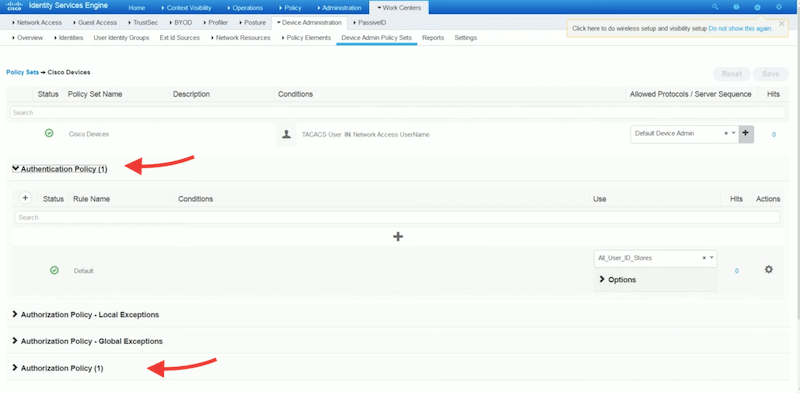Open the Profiler submenu

(x=215, y=22)
